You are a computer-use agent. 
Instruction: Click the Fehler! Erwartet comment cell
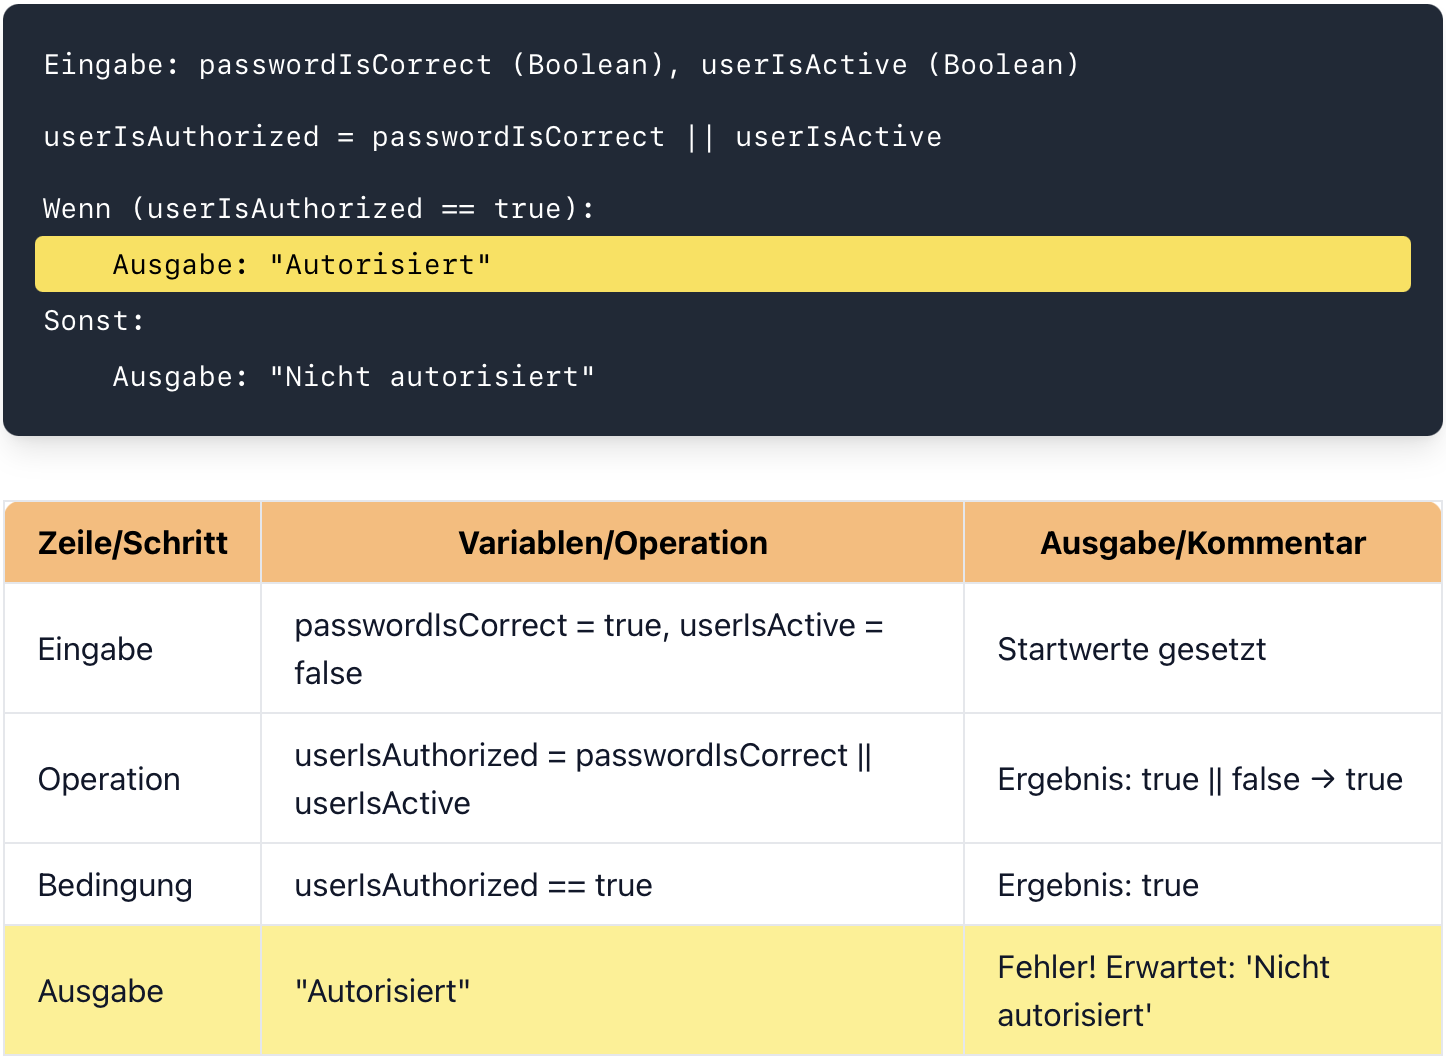[1203, 991]
